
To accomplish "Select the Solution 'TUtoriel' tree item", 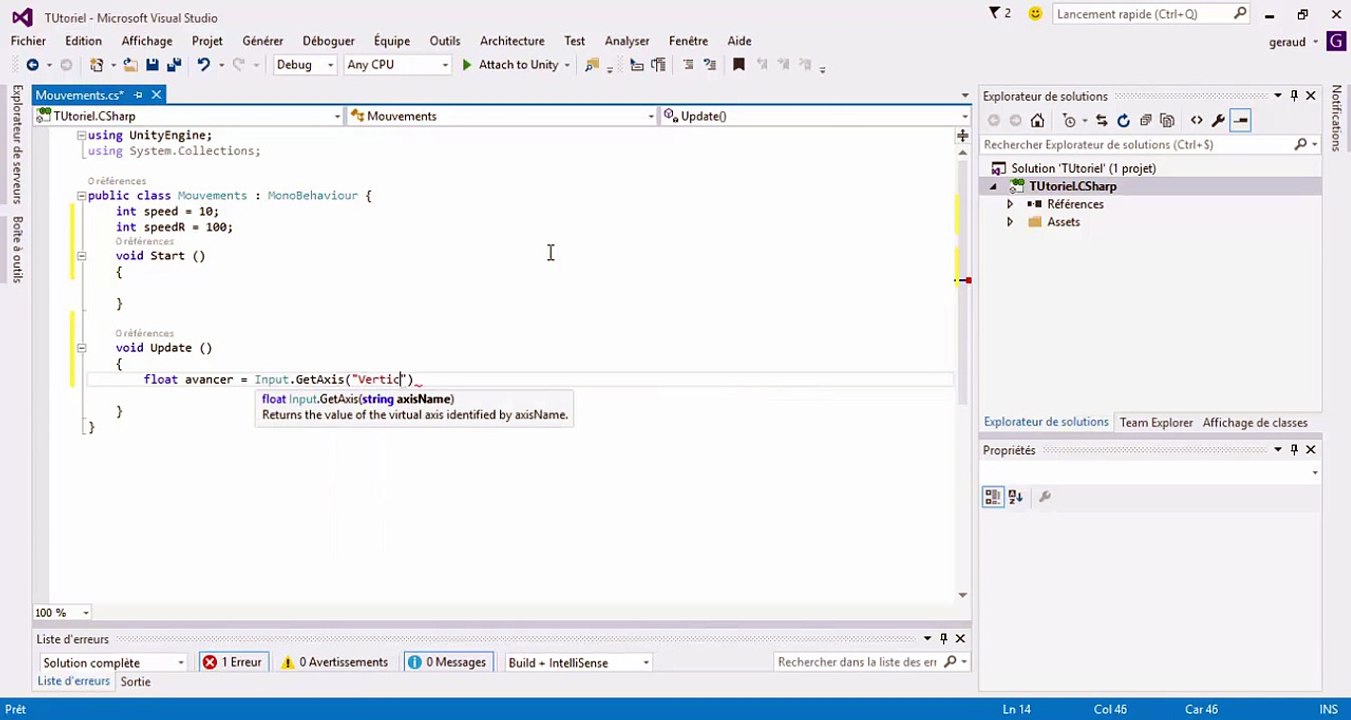I will (x=1082, y=168).
